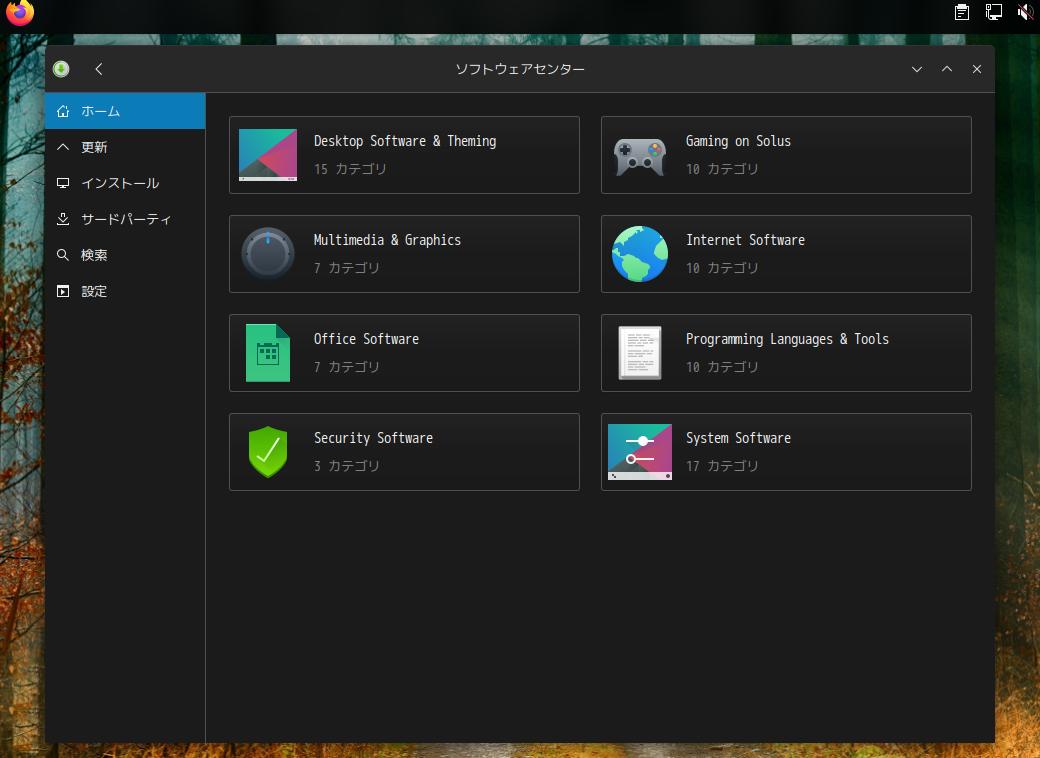Viewport: 1040px width, 758px height.
Task: Click the monitor icon beside インストール
Action: click(x=63, y=183)
